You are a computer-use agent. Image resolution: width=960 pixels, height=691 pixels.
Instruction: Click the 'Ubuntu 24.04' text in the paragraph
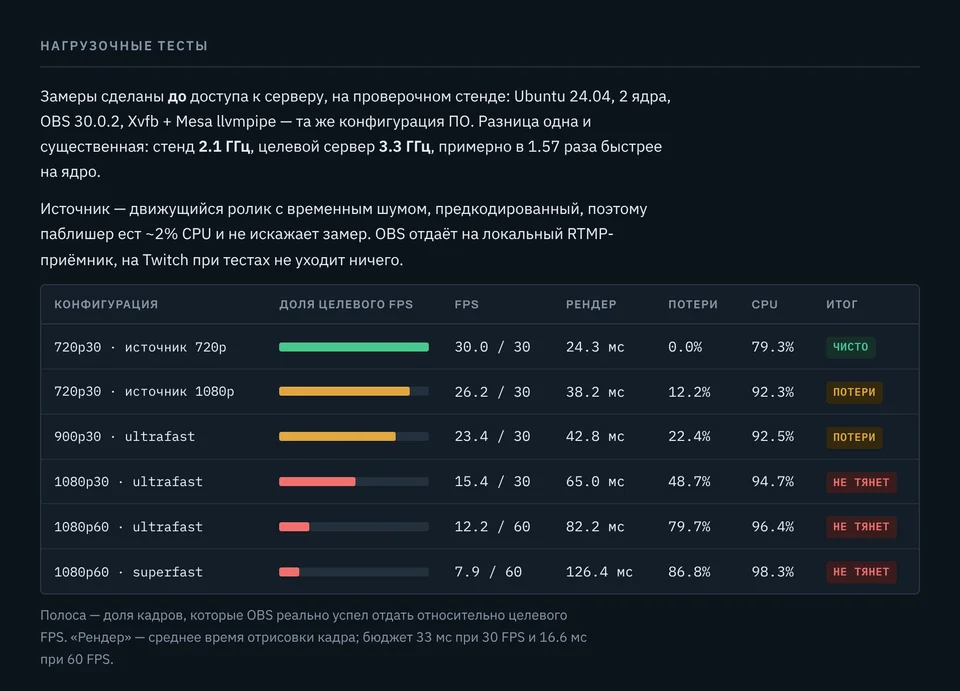(x=563, y=97)
